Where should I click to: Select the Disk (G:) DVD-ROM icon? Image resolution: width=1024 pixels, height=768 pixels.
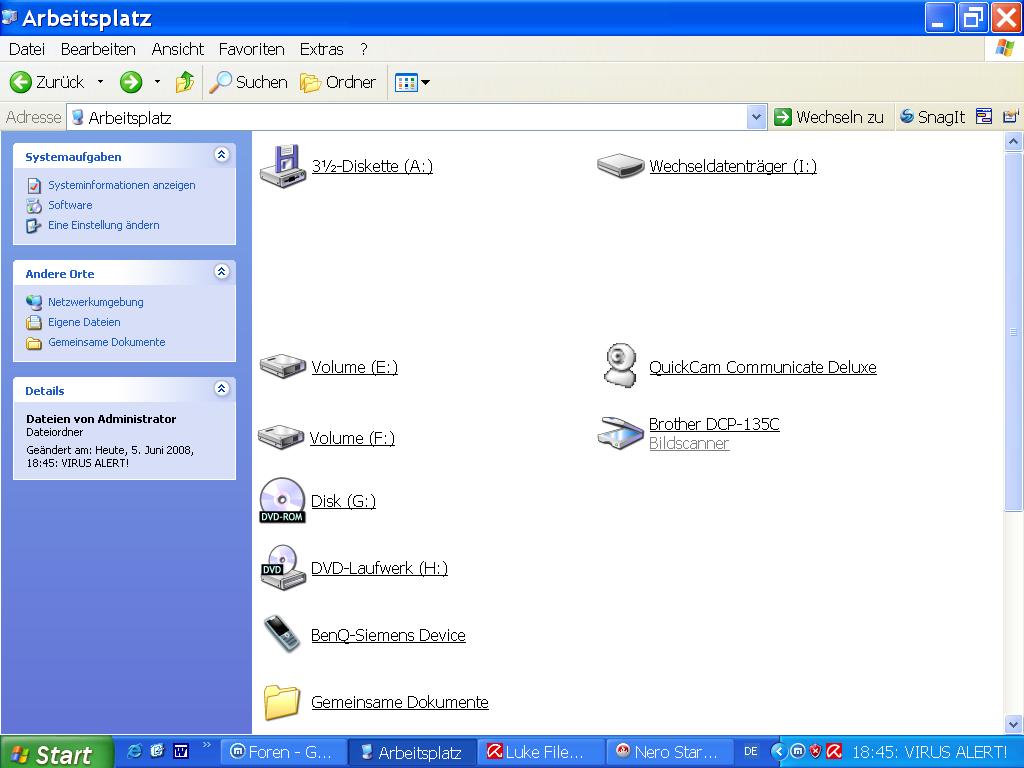282,500
